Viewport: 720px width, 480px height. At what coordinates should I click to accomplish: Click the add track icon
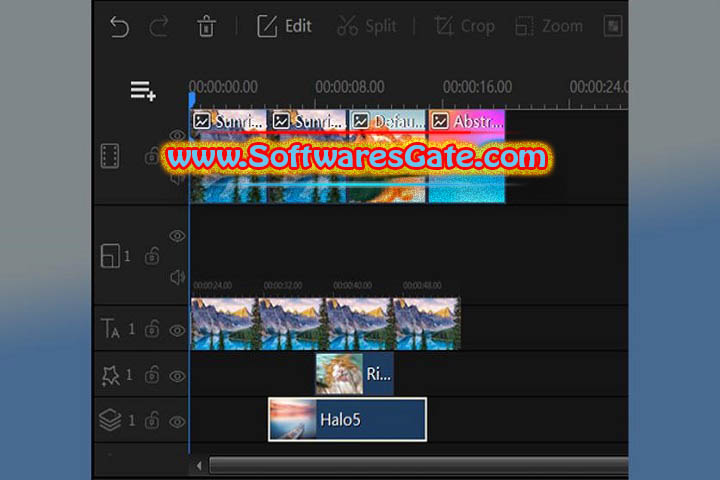[x=143, y=90]
